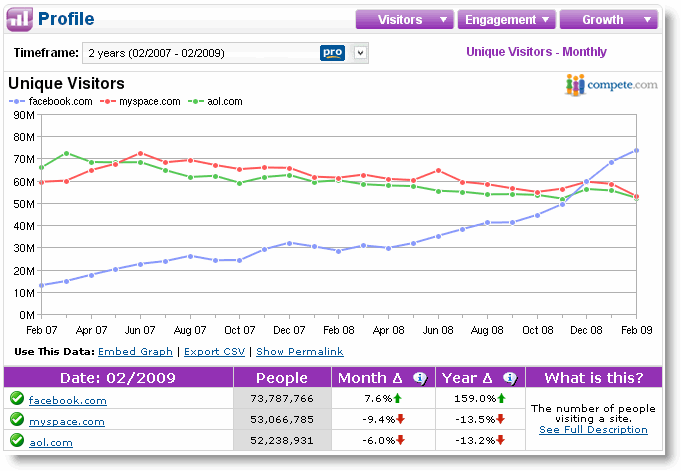The width and height of the screenshot is (681, 471).
Task: Open the Engagement dropdown menu
Action: click(x=506, y=20)
